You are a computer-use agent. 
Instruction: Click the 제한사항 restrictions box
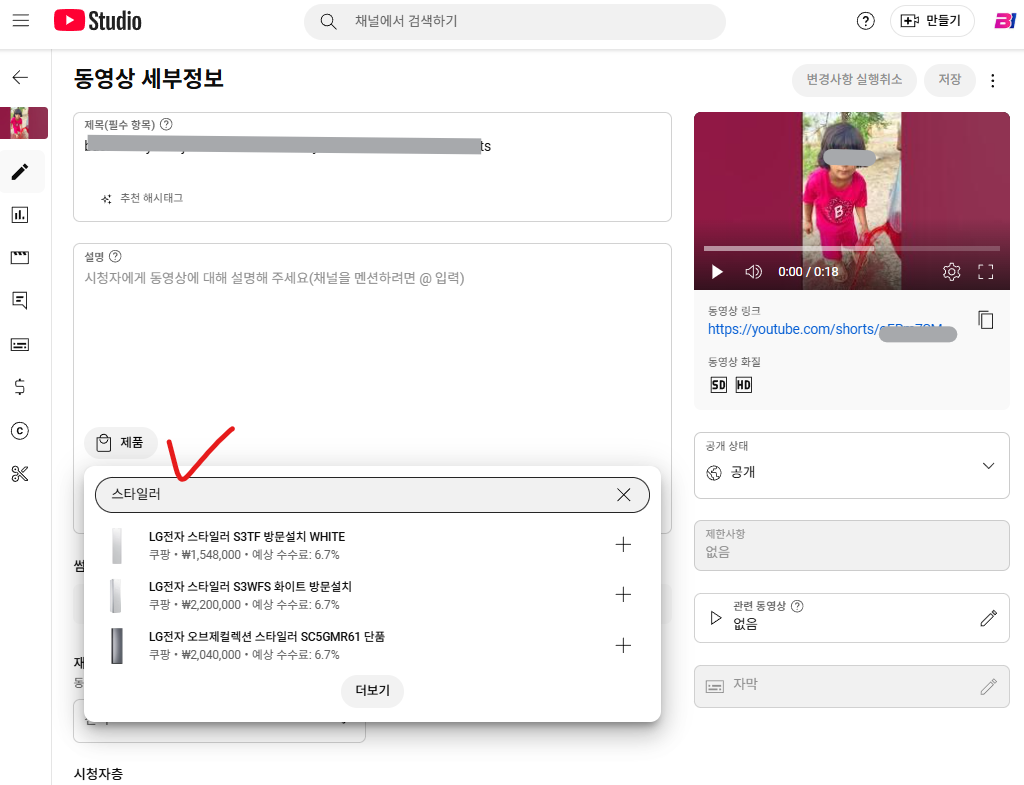coord(852,545)
